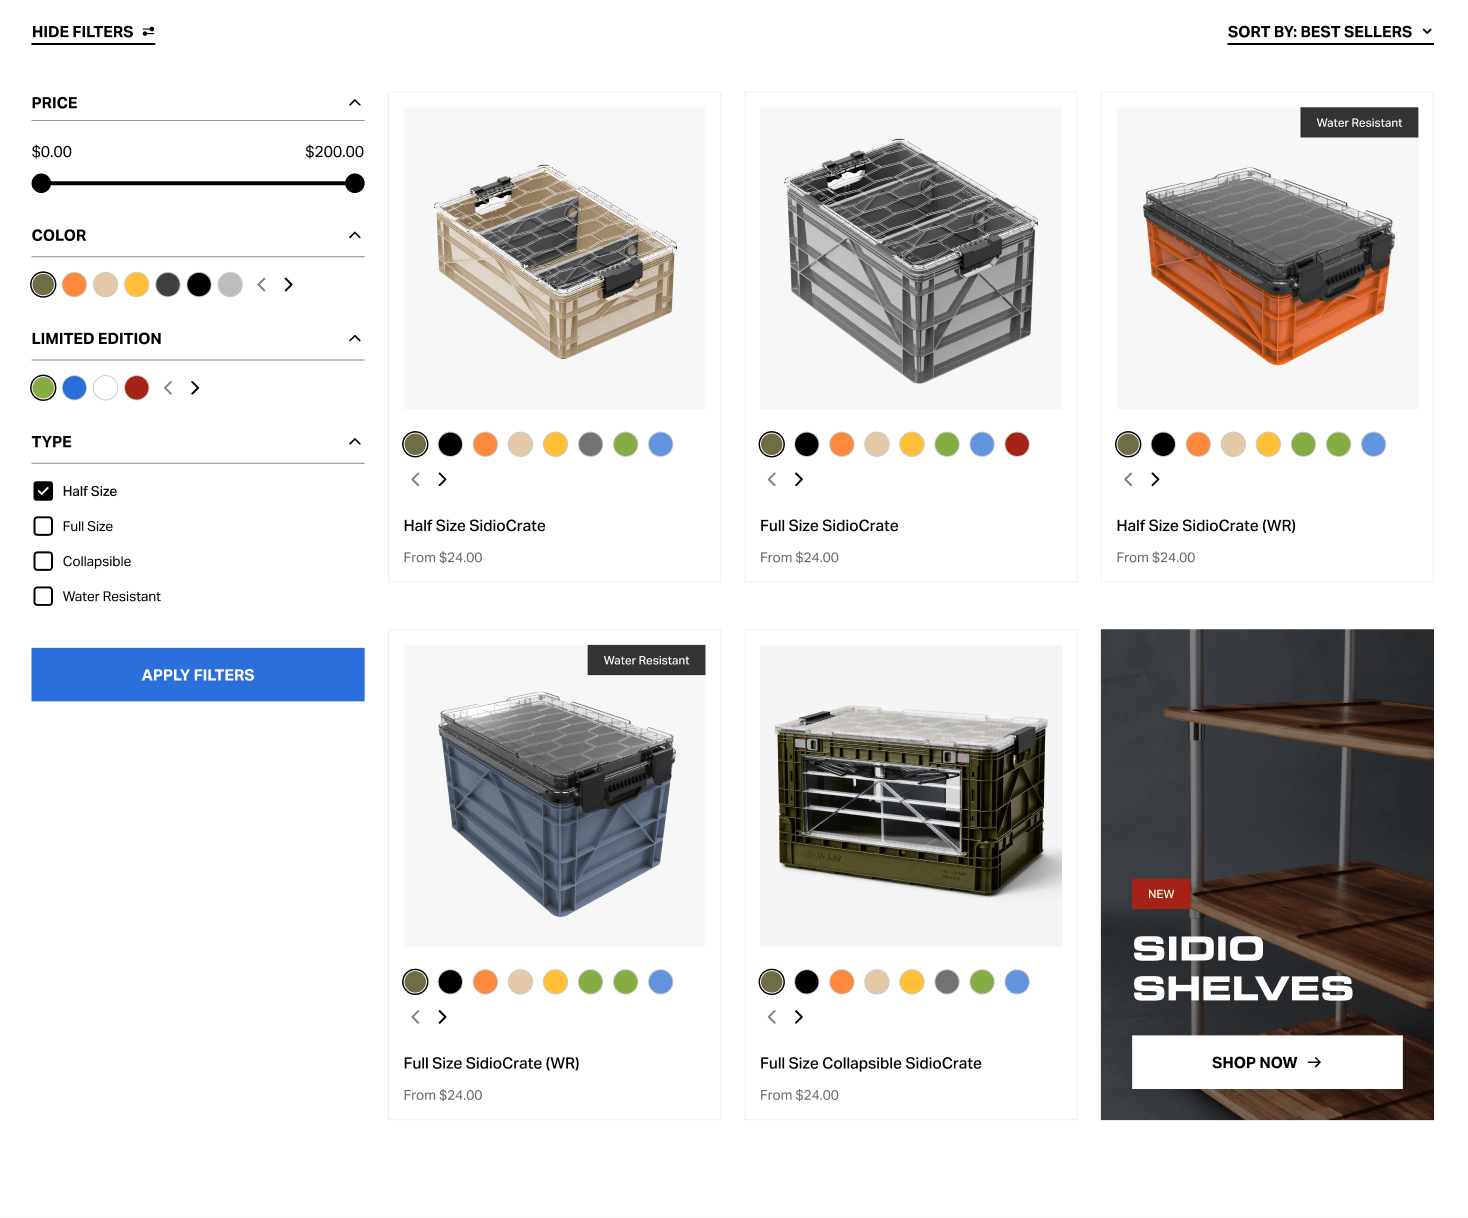Show next colors in the Color filter

click(289, 285)
